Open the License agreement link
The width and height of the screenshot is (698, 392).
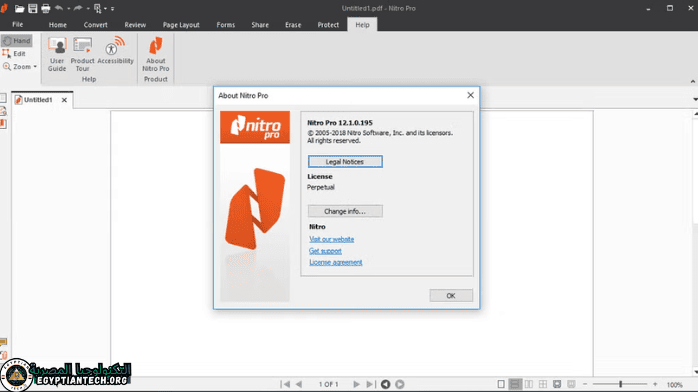point(336,263)
